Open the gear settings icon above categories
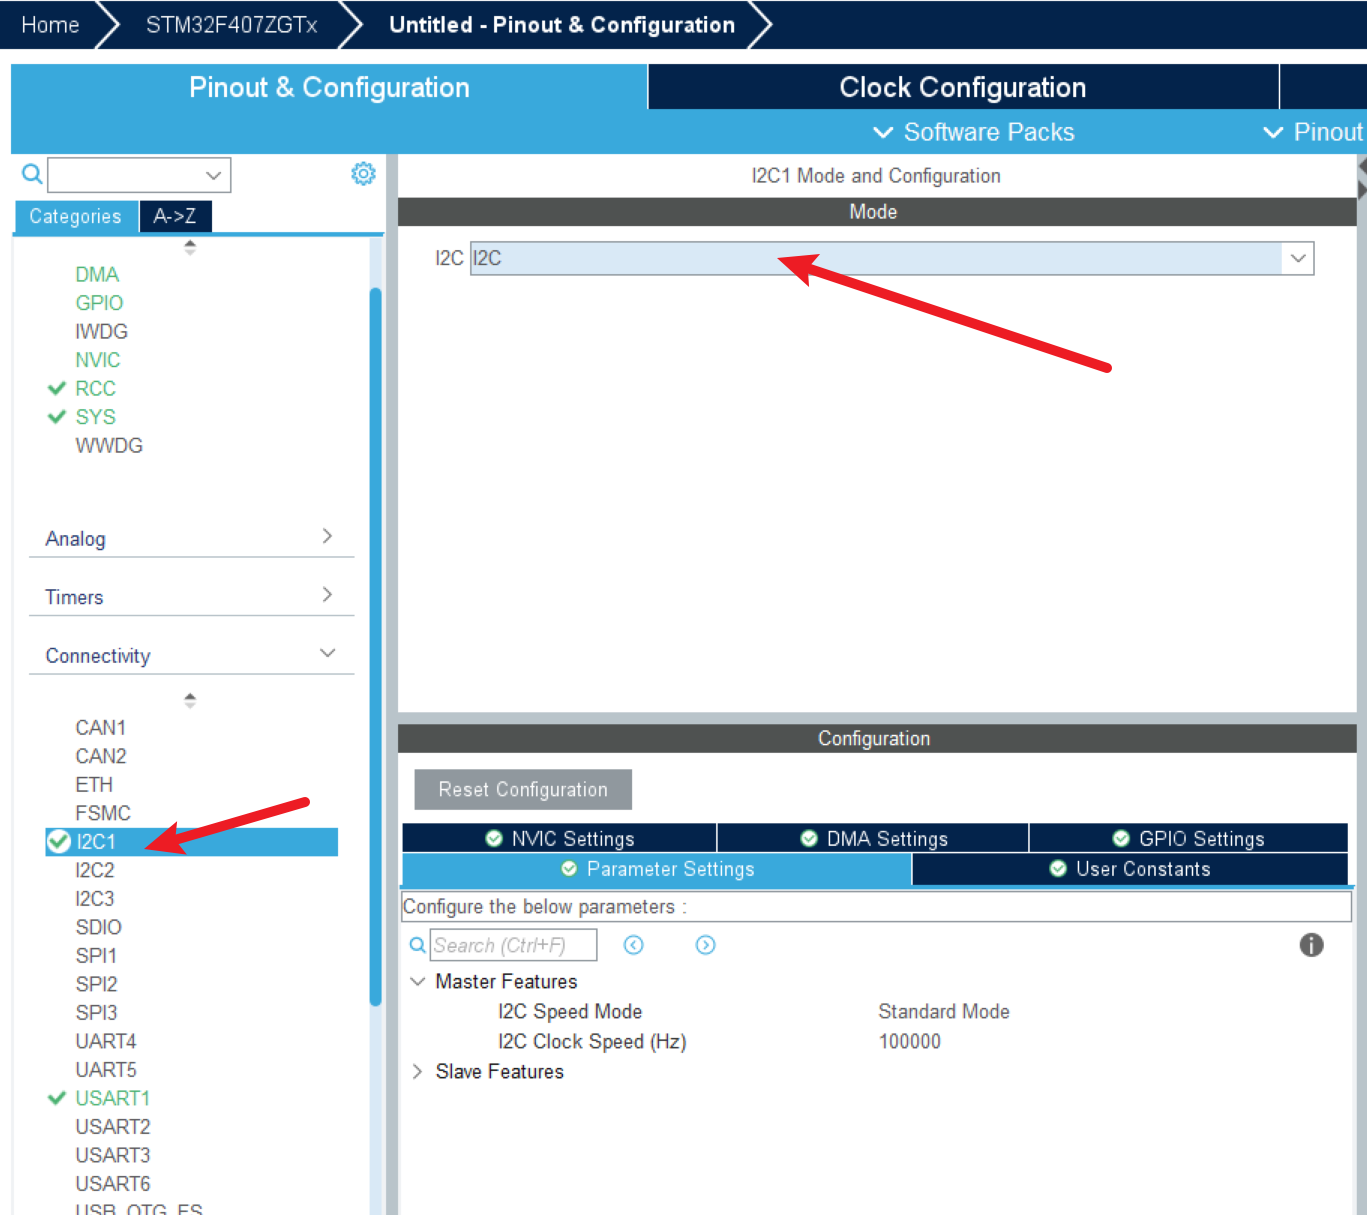The height and width of the screenshot is (1215, 1367). [363, 174]
